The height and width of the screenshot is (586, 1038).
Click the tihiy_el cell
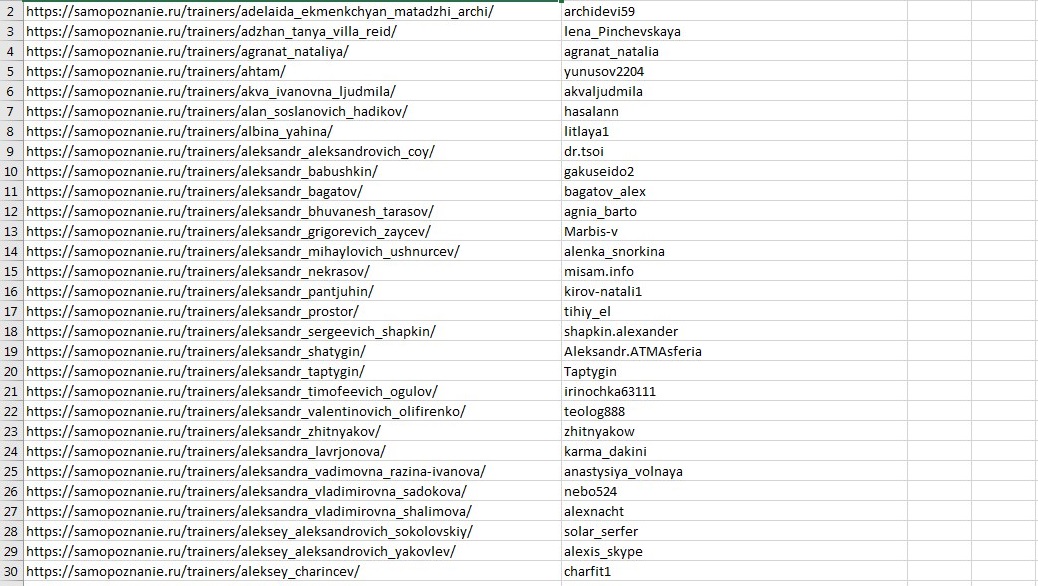pyautogui.click(x=734, y=311)
